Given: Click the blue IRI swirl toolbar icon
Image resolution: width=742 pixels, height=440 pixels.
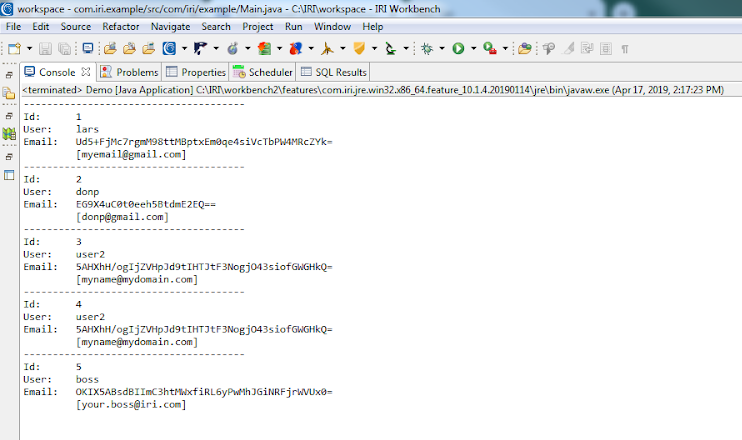Looking at the screenshot, I should point(169,48).
